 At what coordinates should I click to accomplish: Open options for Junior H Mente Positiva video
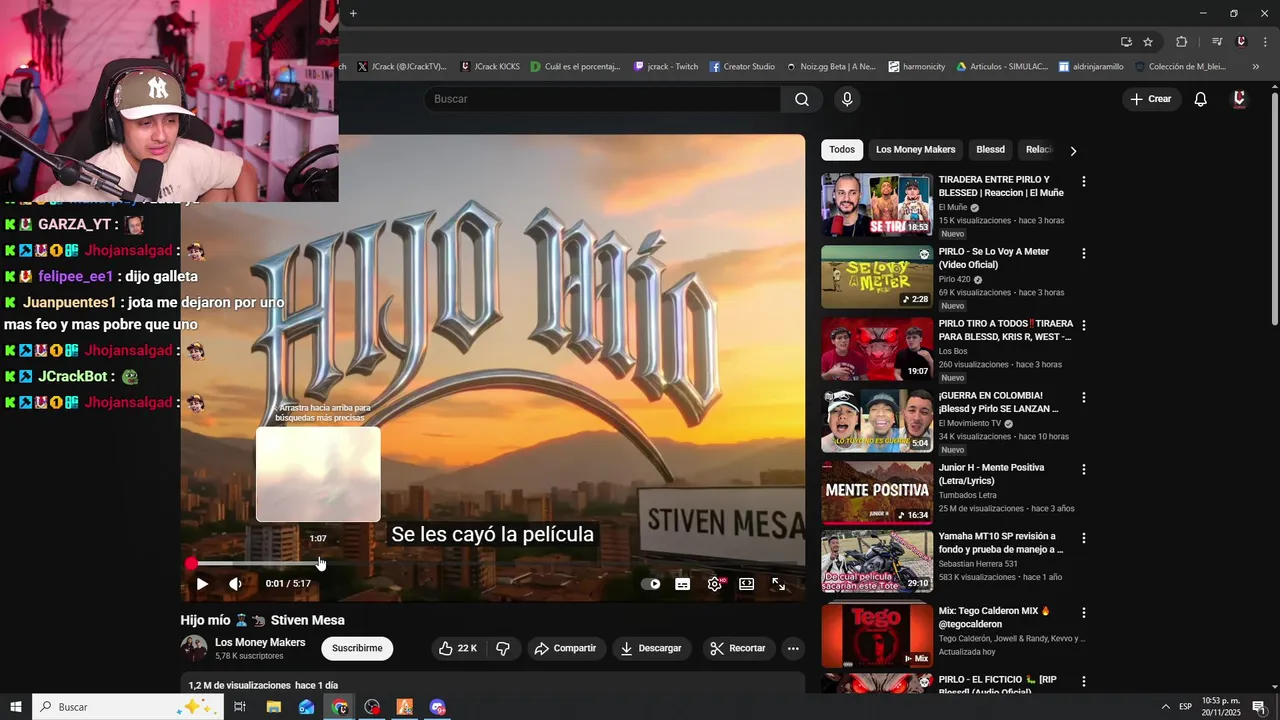pyautogui.click(x=1083, y=470)
